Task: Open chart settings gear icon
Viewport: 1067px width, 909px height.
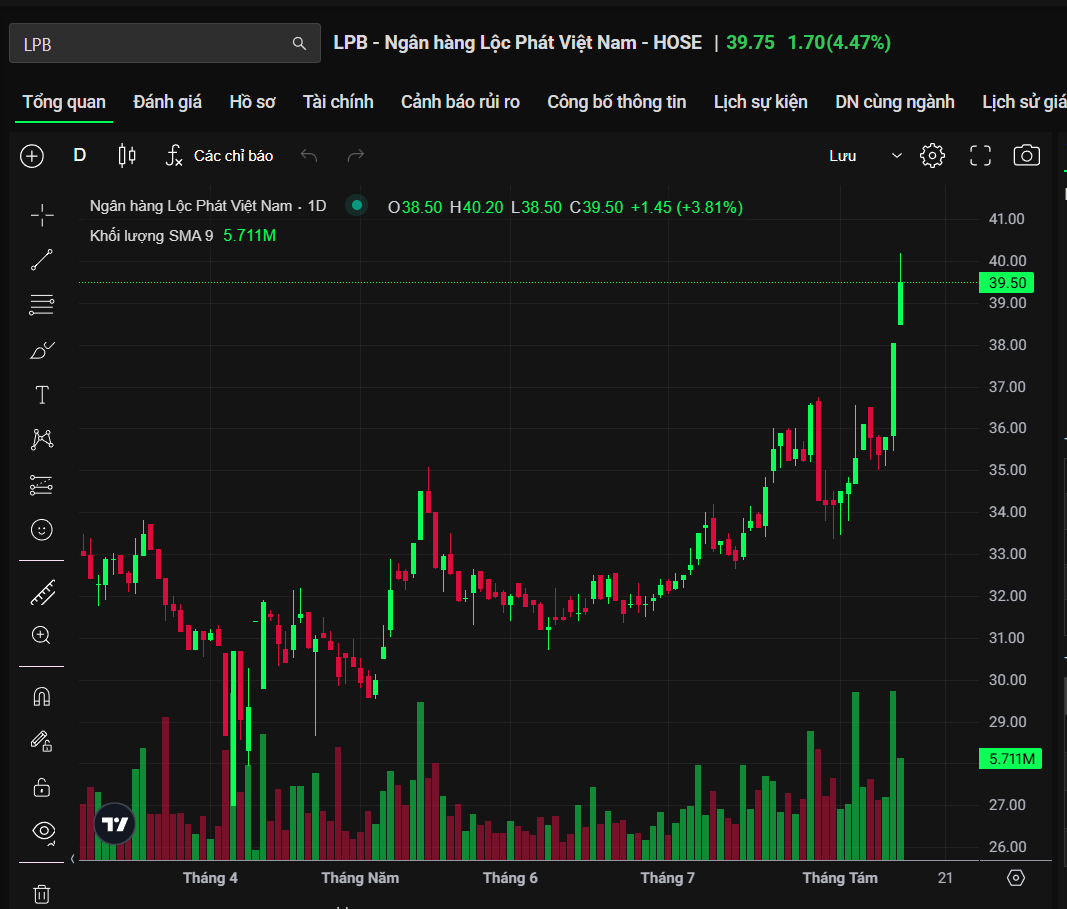Action: pyautogui.click(x=932, y=156)
